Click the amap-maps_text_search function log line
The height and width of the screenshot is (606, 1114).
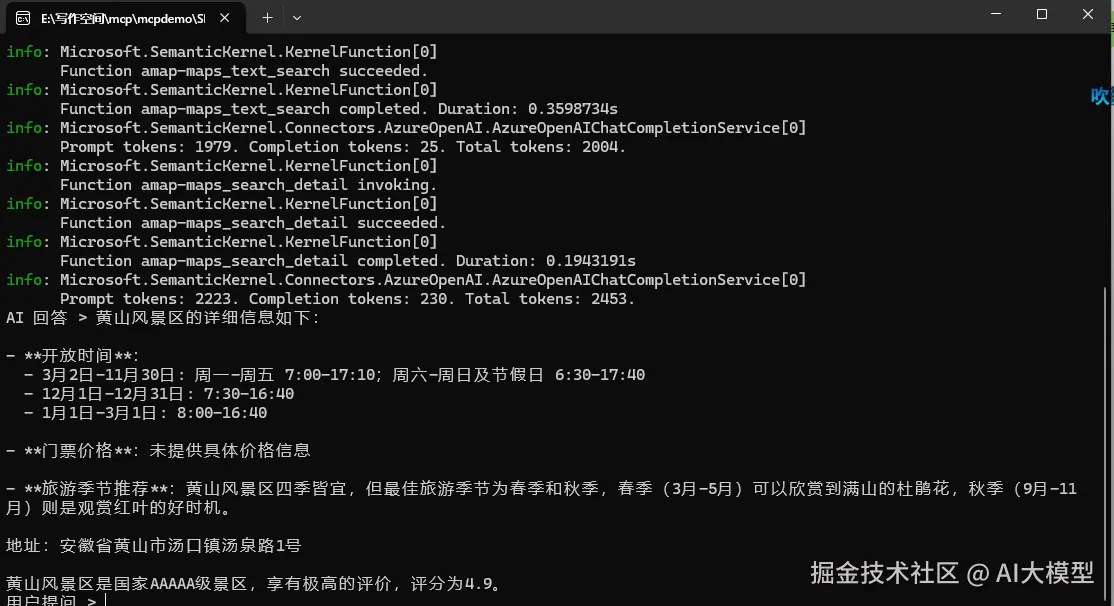(x=240, y=70)
